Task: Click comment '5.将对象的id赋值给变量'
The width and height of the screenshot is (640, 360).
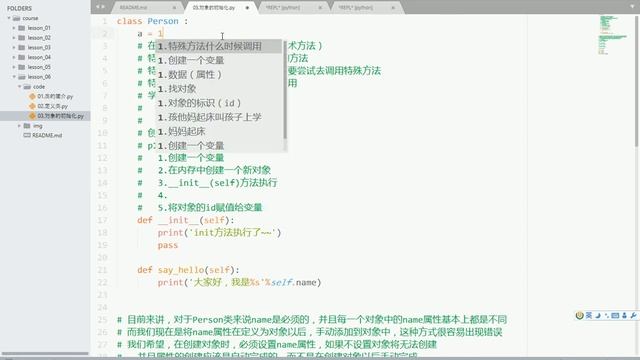Action: tap(210, 207)
